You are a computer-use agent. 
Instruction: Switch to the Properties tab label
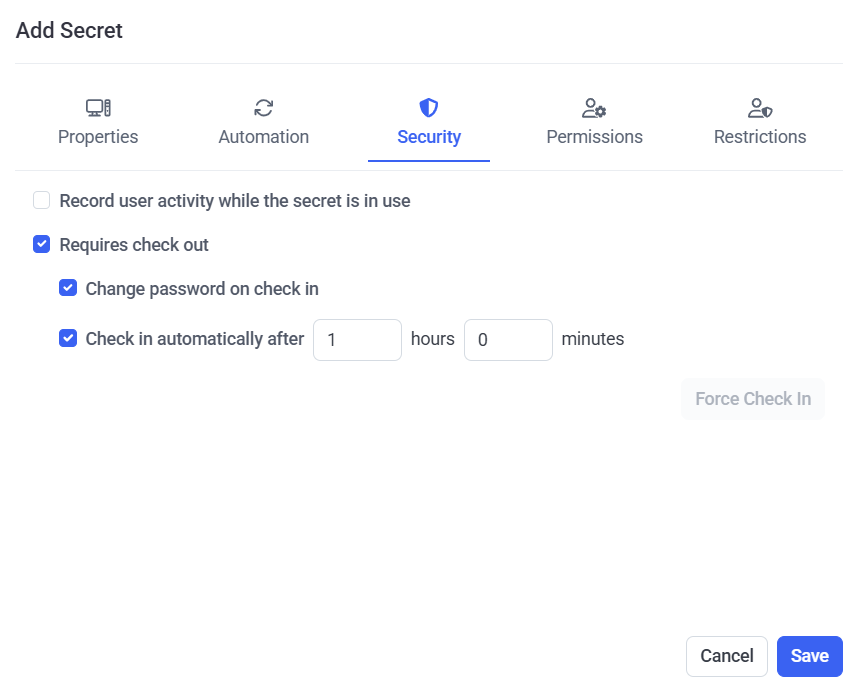[98, 137]
